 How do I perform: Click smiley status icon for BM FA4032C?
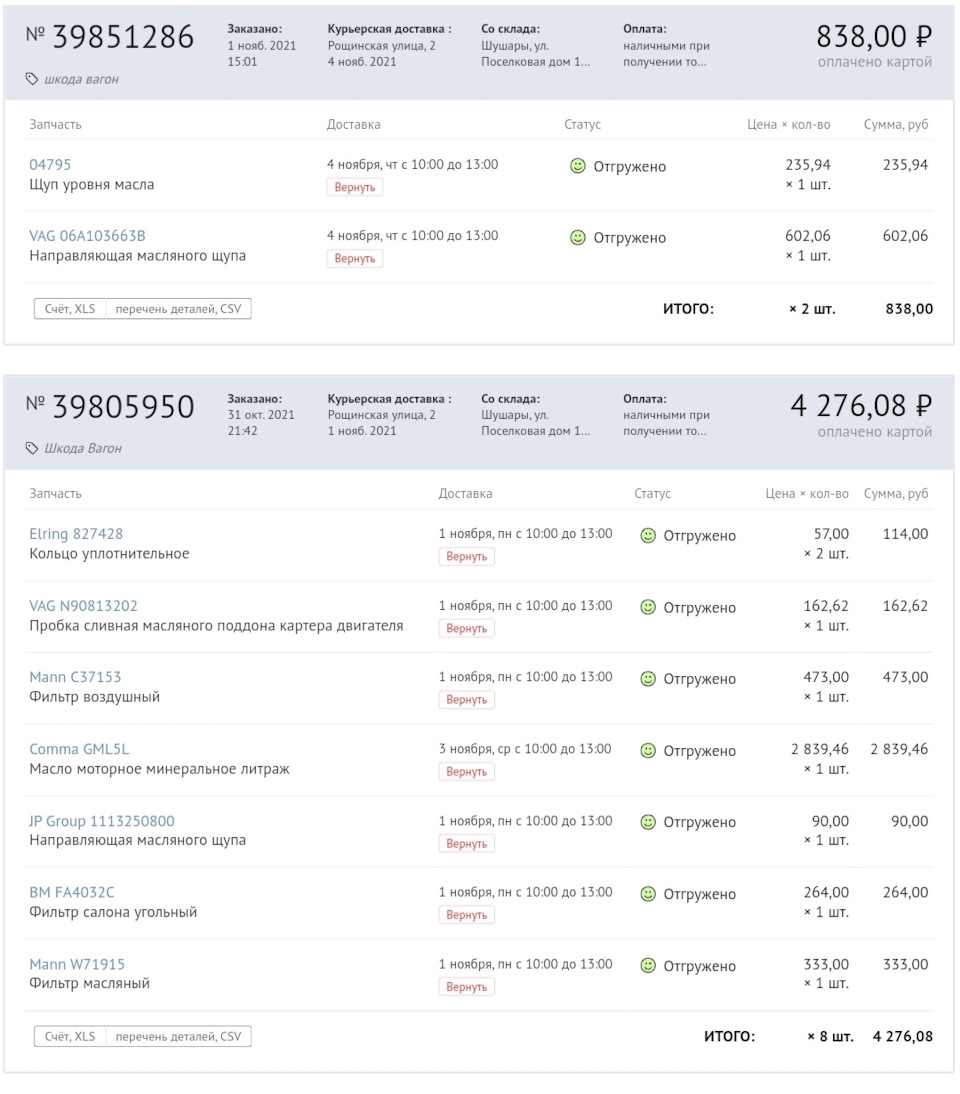(648, 894)
